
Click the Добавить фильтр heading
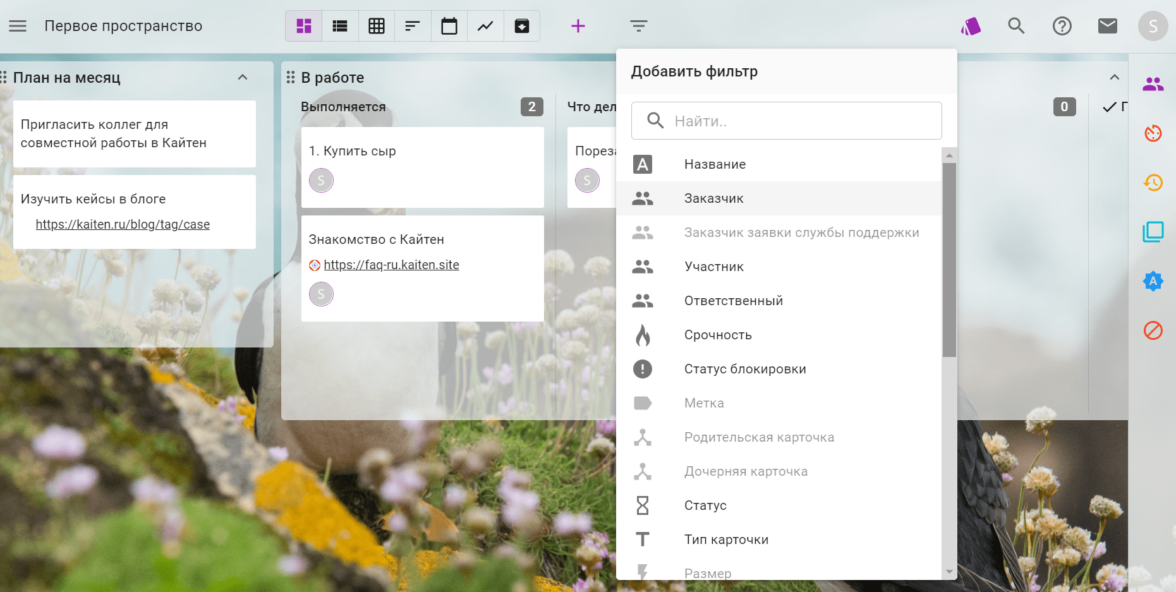point(694,72)
